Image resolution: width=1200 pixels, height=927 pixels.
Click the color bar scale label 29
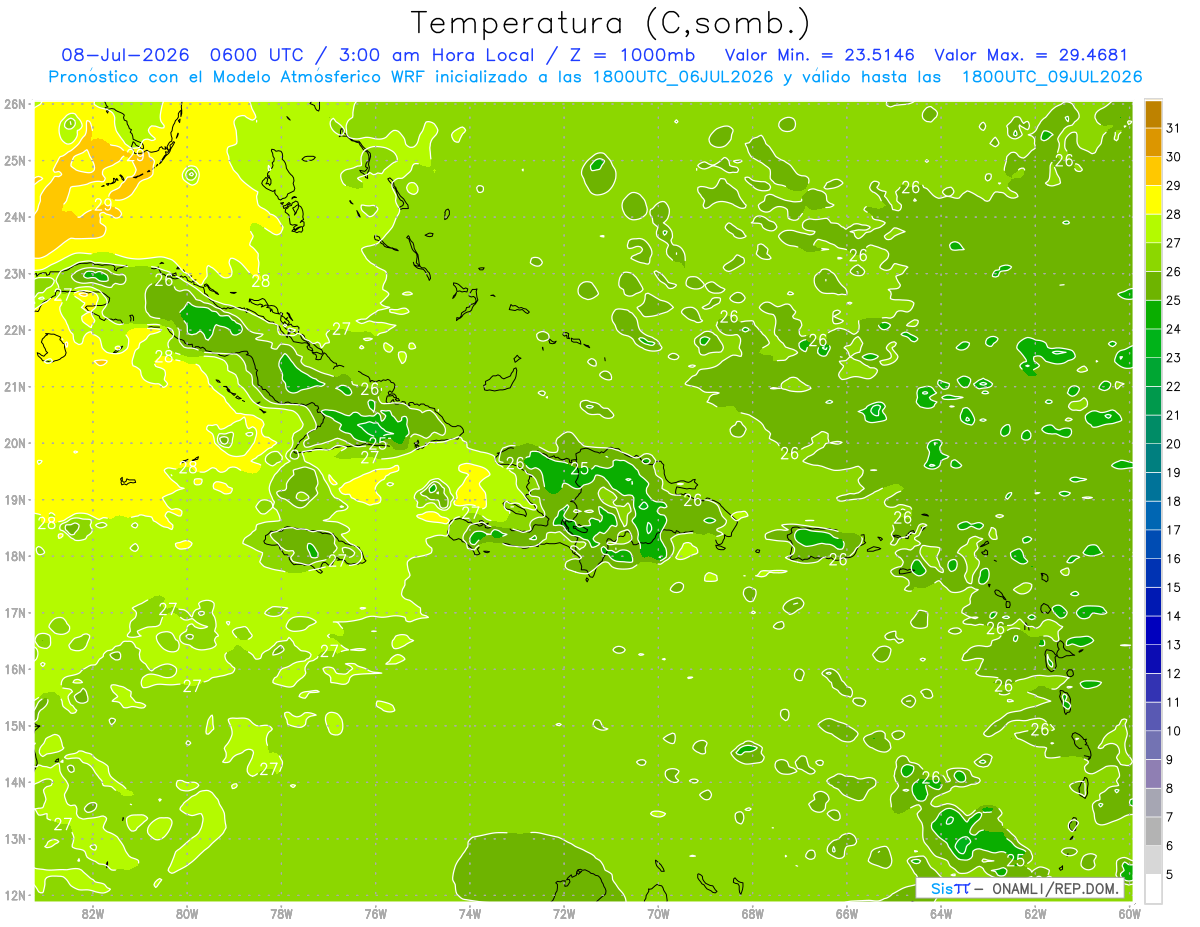point(1174,185)
